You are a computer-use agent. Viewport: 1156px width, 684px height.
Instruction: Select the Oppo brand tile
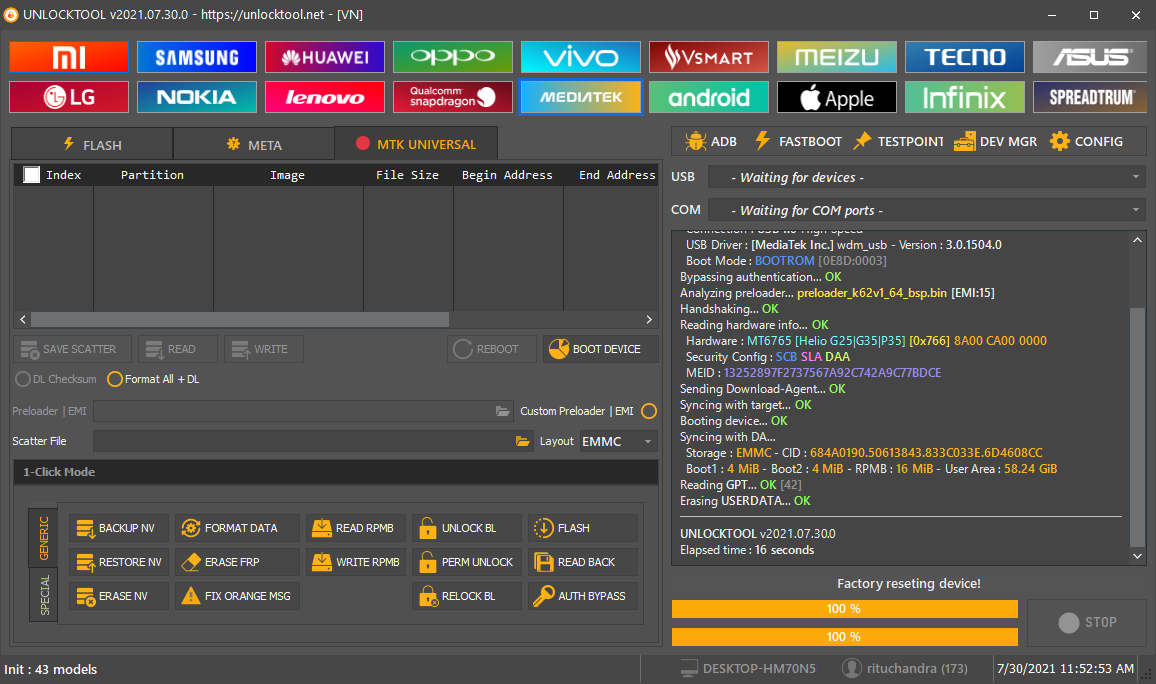tap(453, 57)
